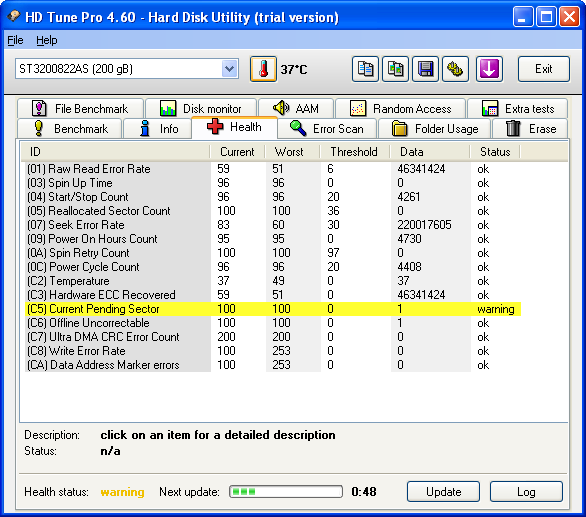Click the Data column header

[429, 152]
